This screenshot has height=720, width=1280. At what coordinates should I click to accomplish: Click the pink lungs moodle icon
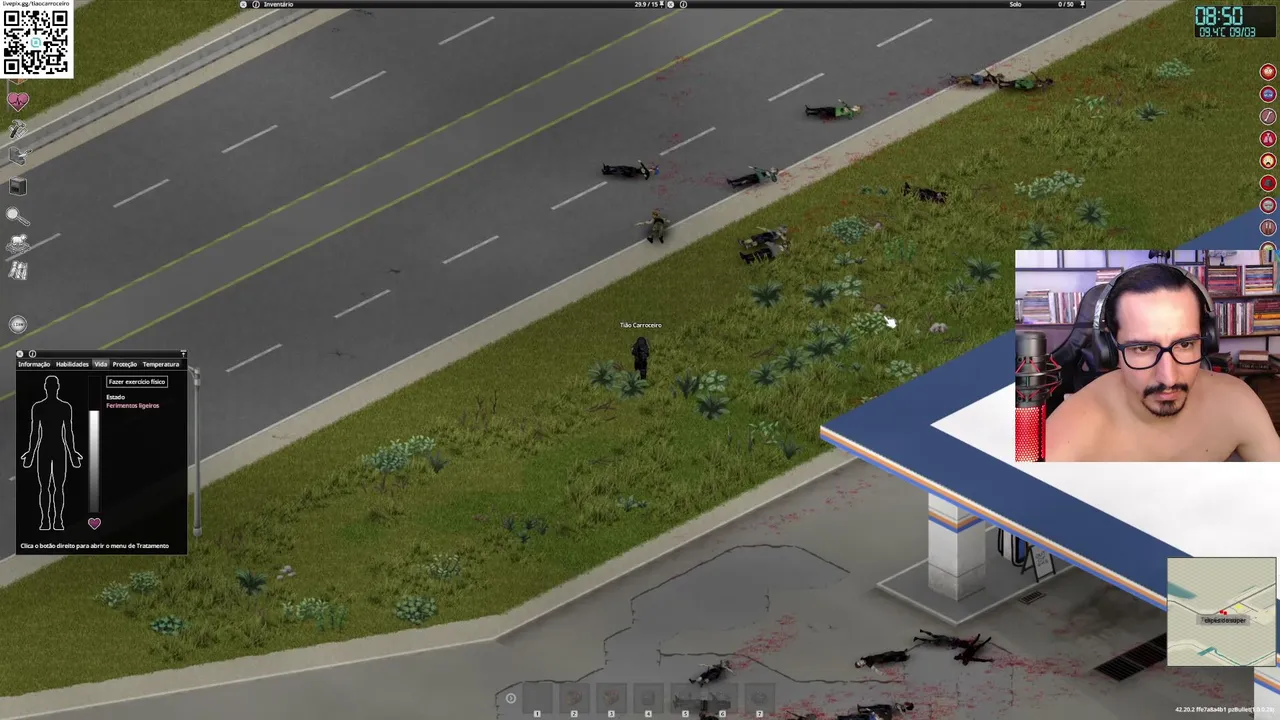(x=1268, y=138)
